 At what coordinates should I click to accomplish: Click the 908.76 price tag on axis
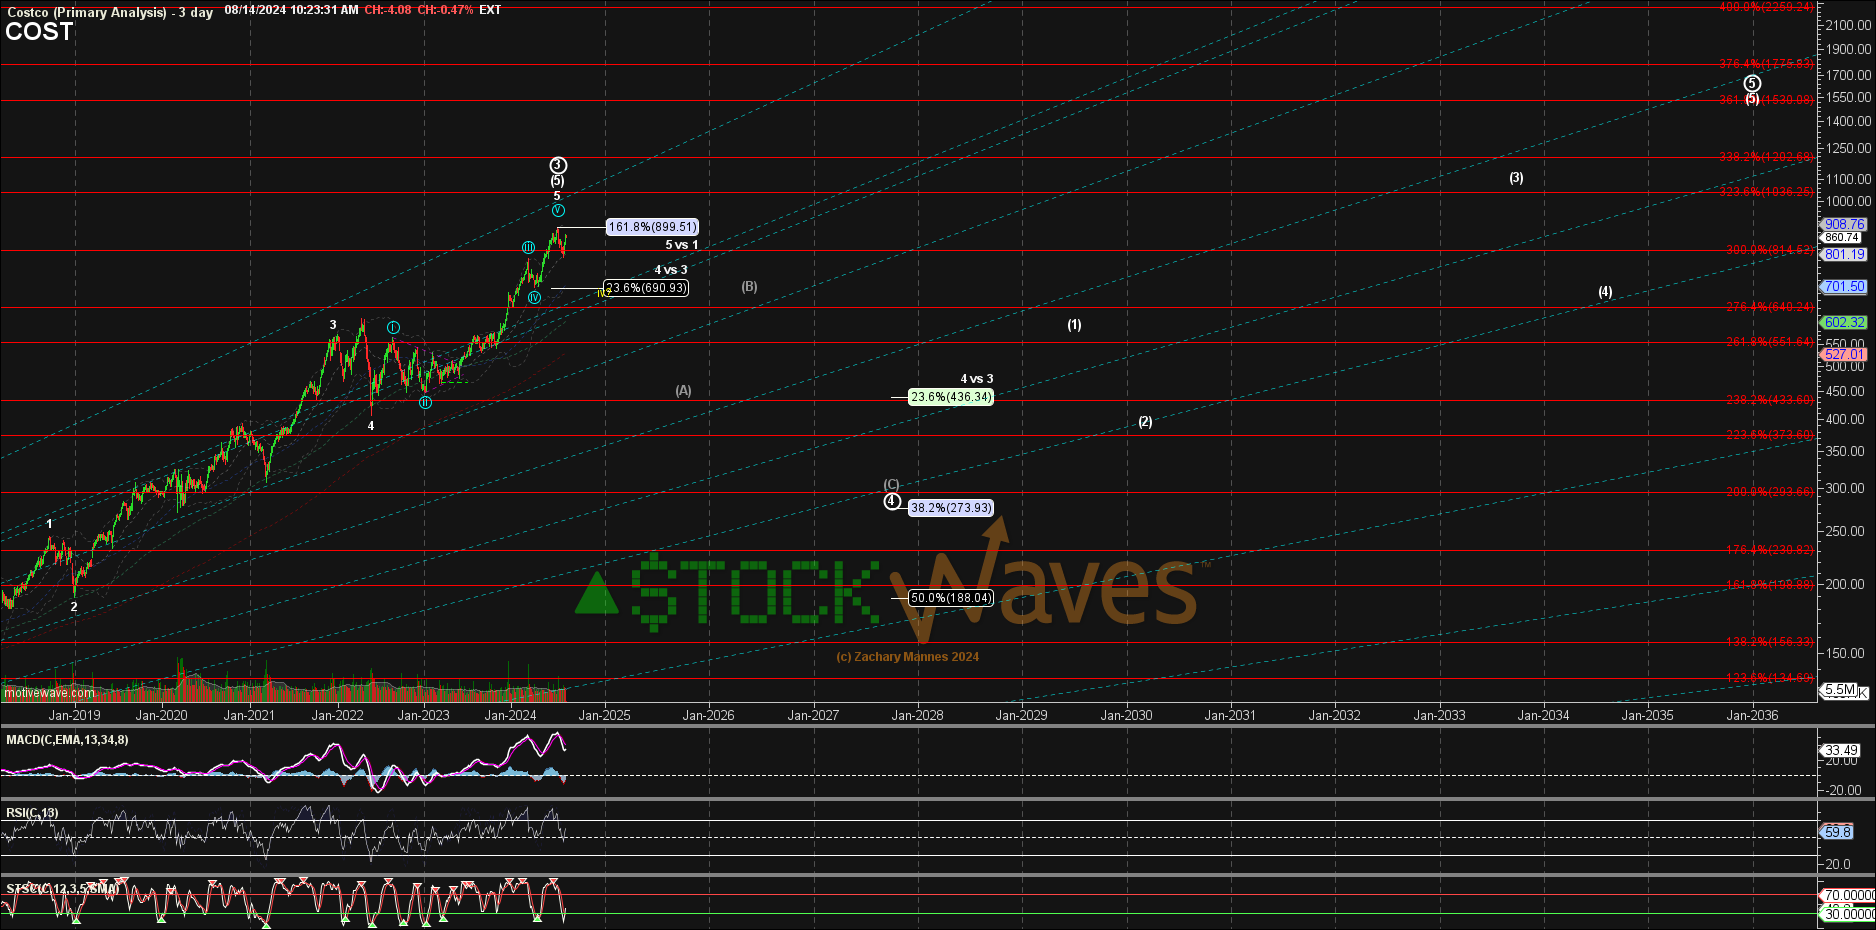click(x=1844, y=225)
